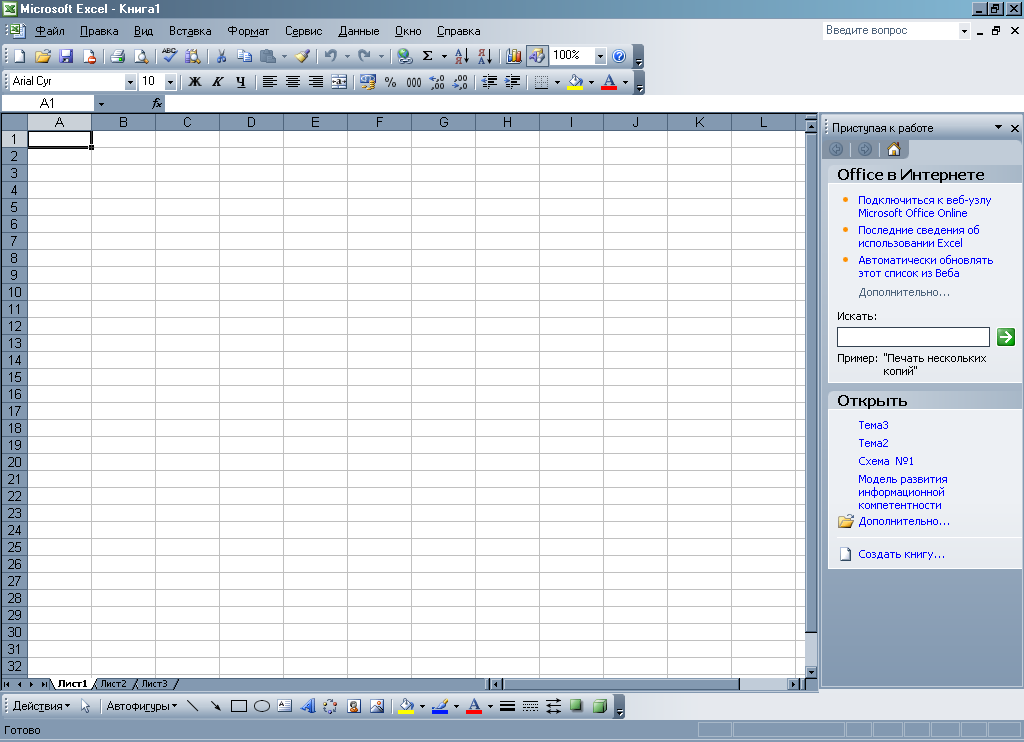Open task pane title dropdown arrow
The image size is (1024, 742).
pyautogui.click(x=999, y=127)
